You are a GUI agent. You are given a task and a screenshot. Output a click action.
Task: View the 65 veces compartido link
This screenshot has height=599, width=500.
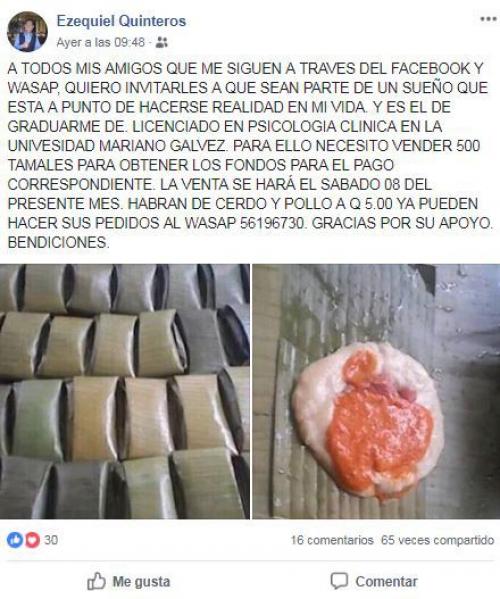[x=438, y=540]
